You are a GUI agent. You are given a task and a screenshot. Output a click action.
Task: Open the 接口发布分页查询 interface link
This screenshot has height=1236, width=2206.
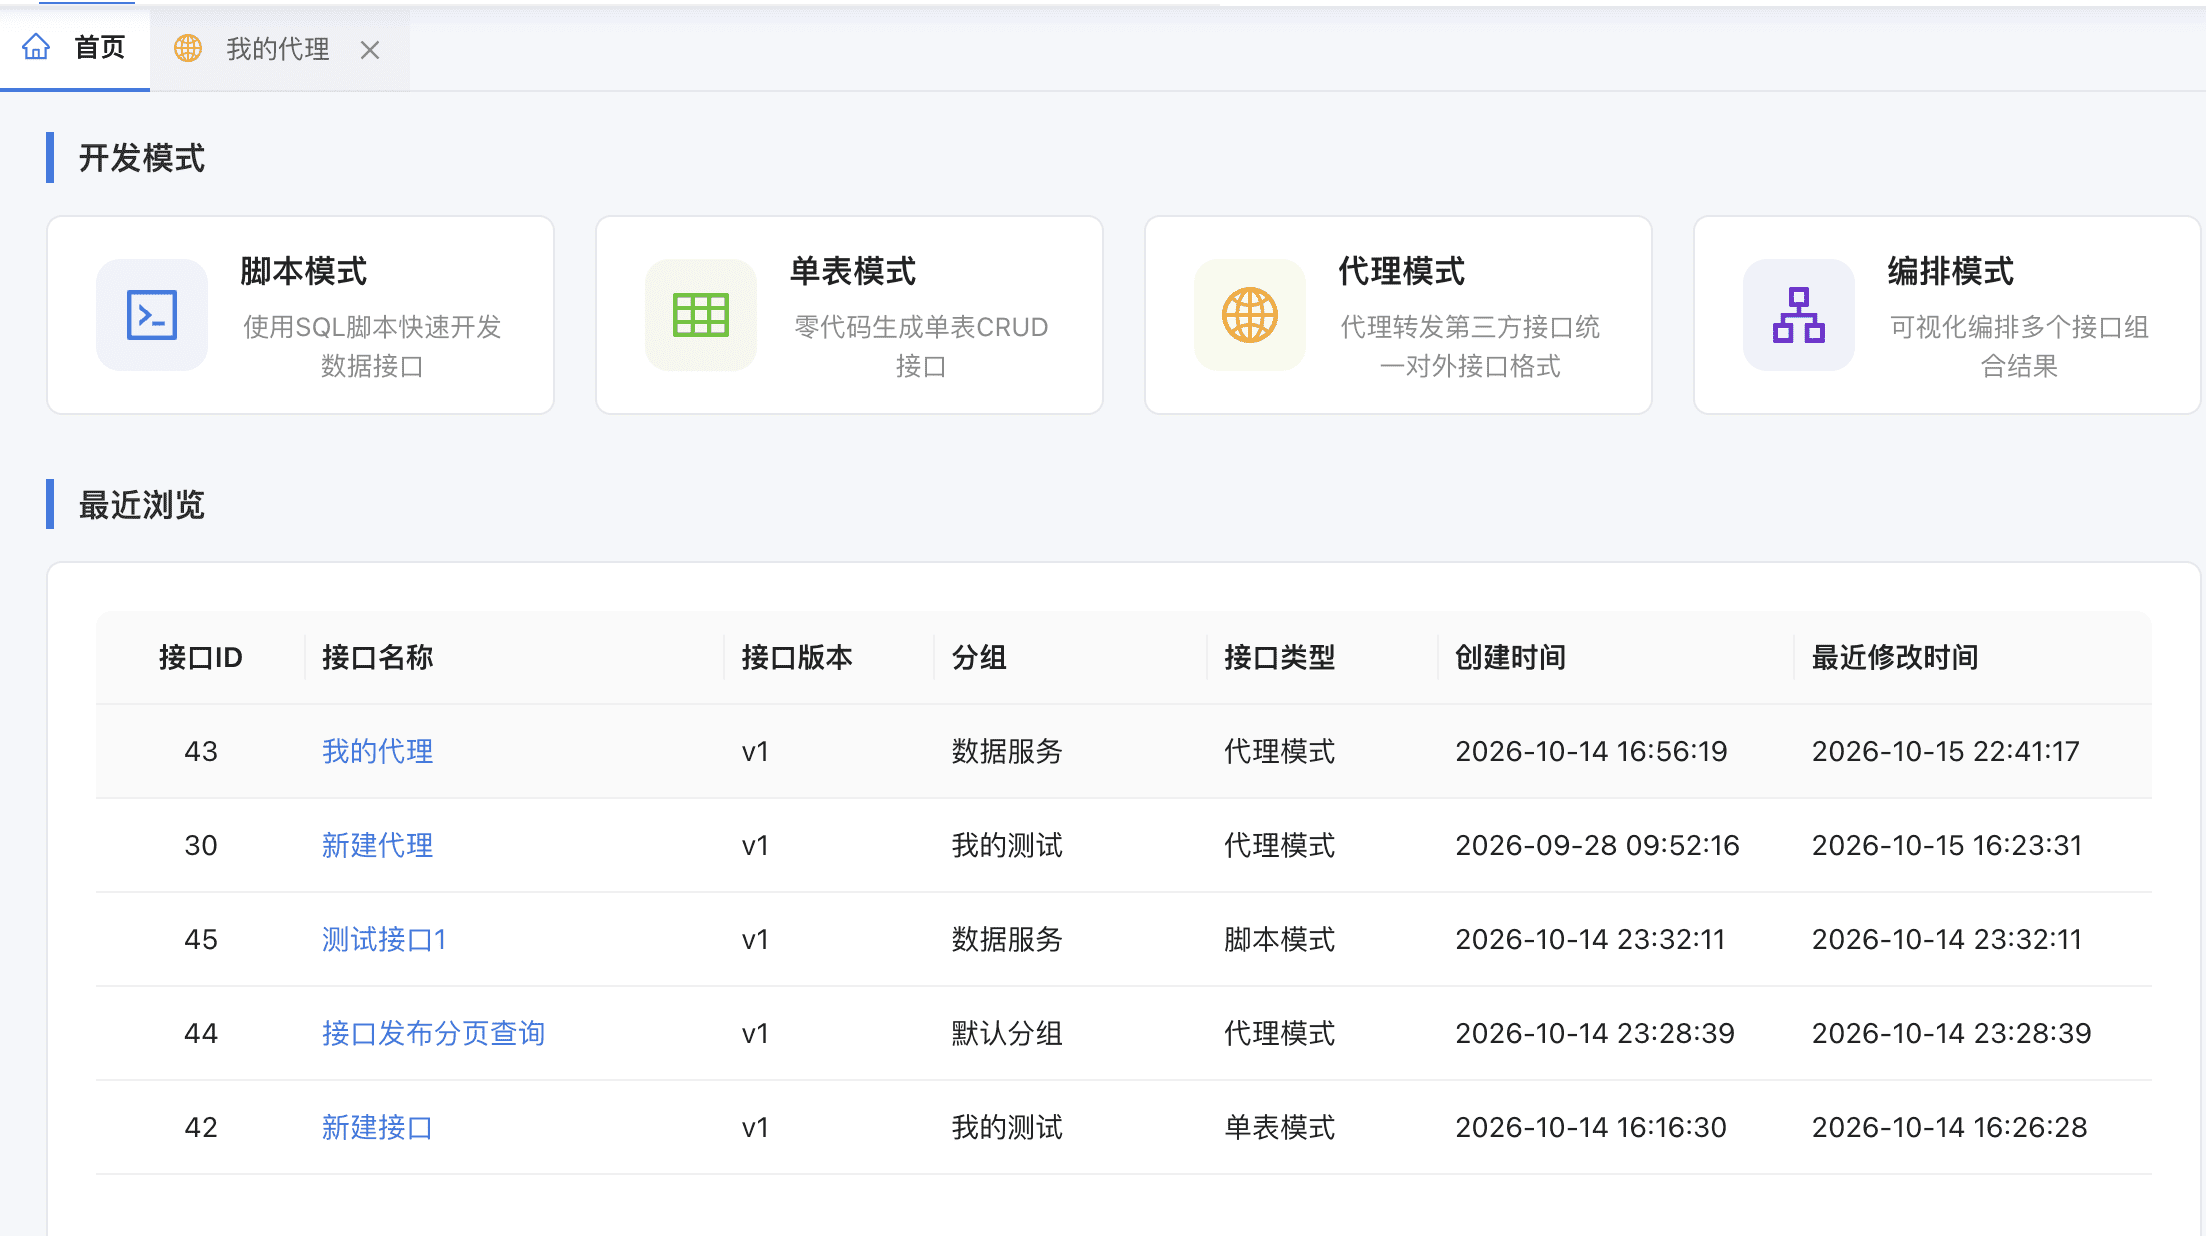(433, 1033)
